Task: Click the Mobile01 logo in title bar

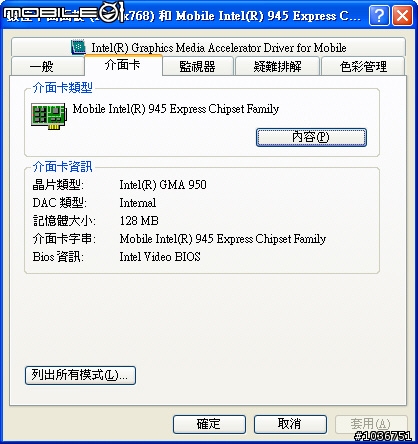Action: (64, 13)
